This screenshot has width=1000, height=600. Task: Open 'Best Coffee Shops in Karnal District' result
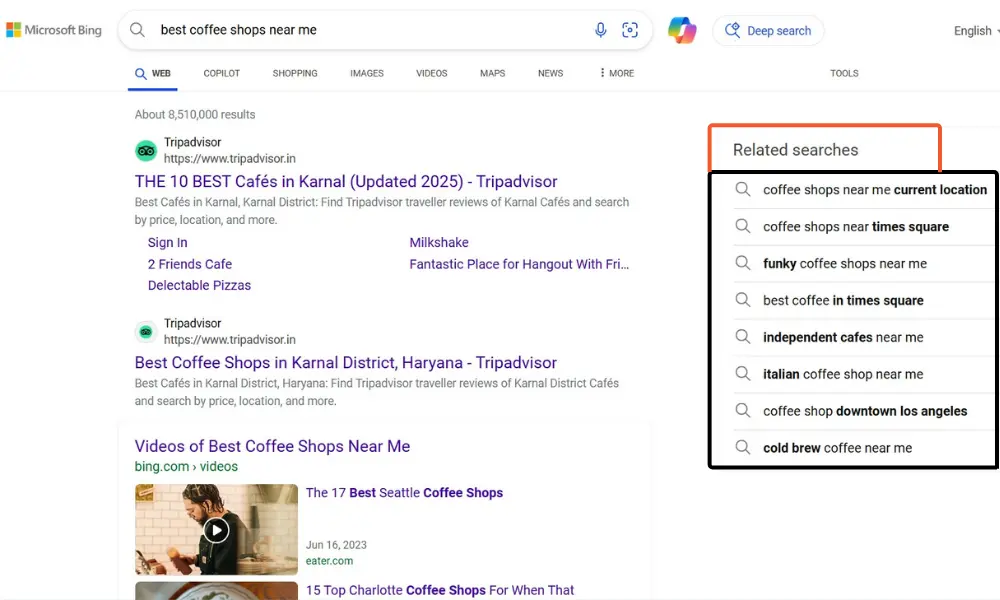click(x=346, y=363)
